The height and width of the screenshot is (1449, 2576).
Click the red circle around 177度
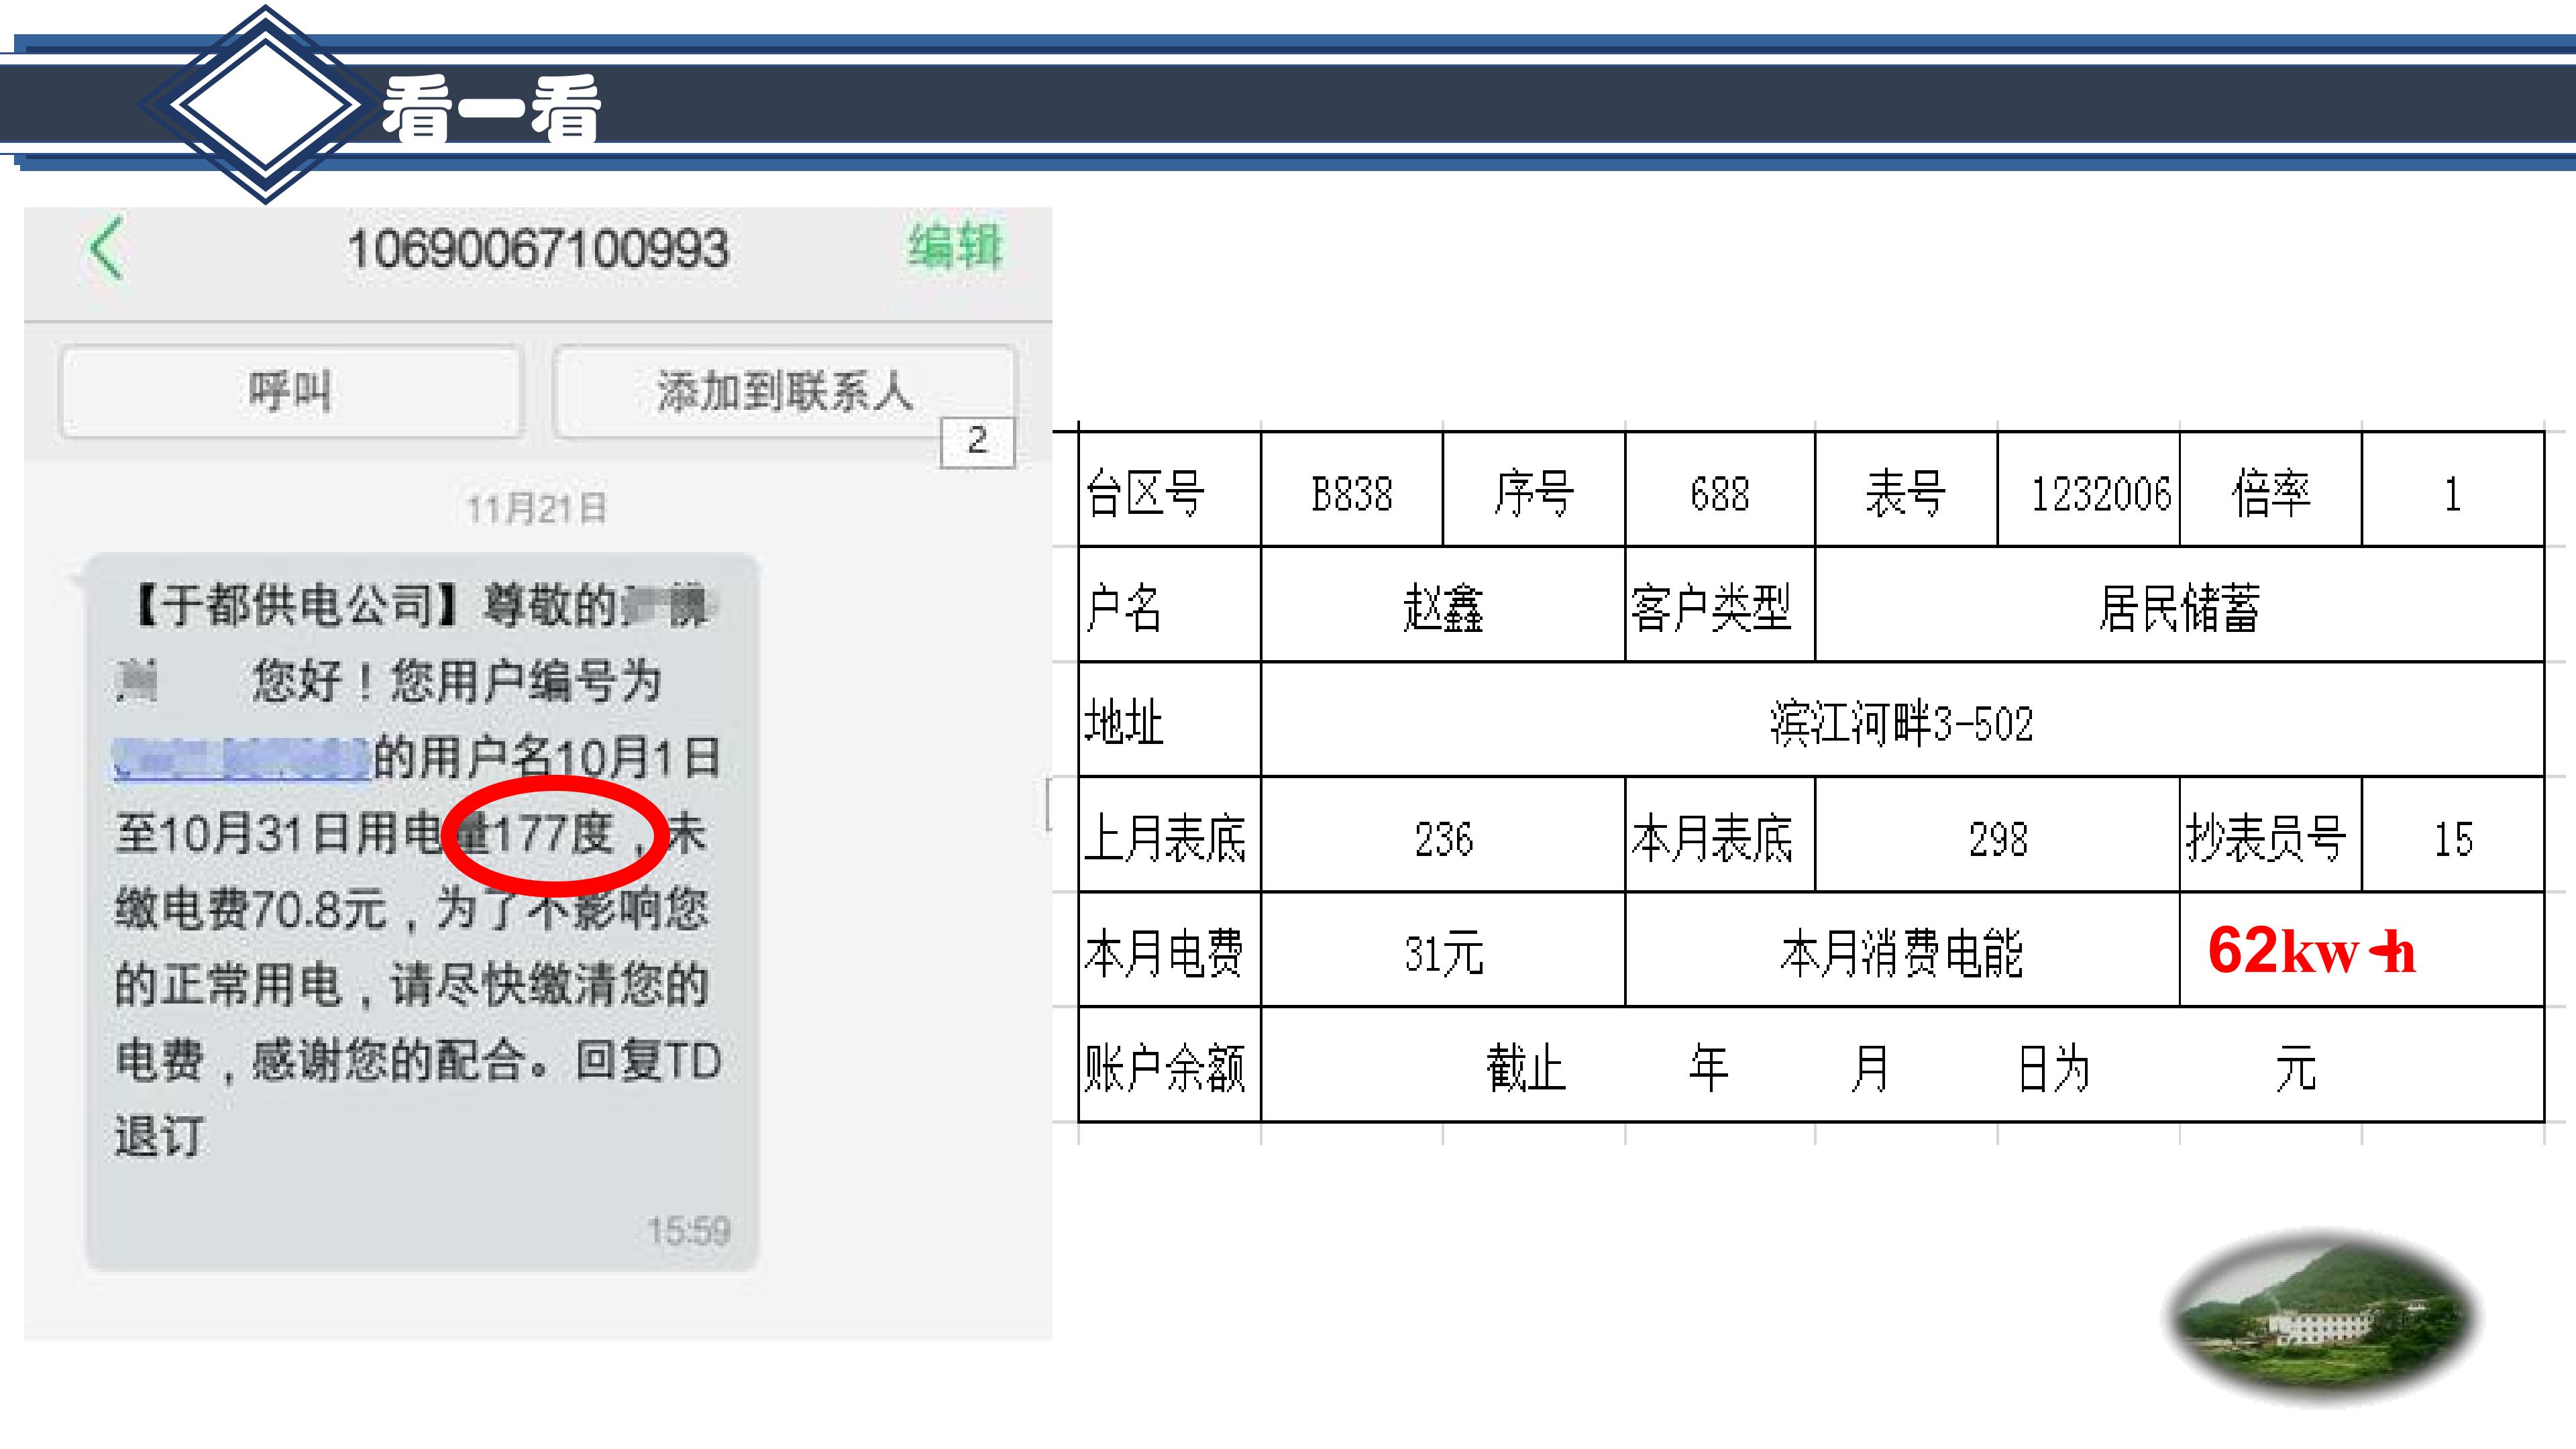point(554,836)
